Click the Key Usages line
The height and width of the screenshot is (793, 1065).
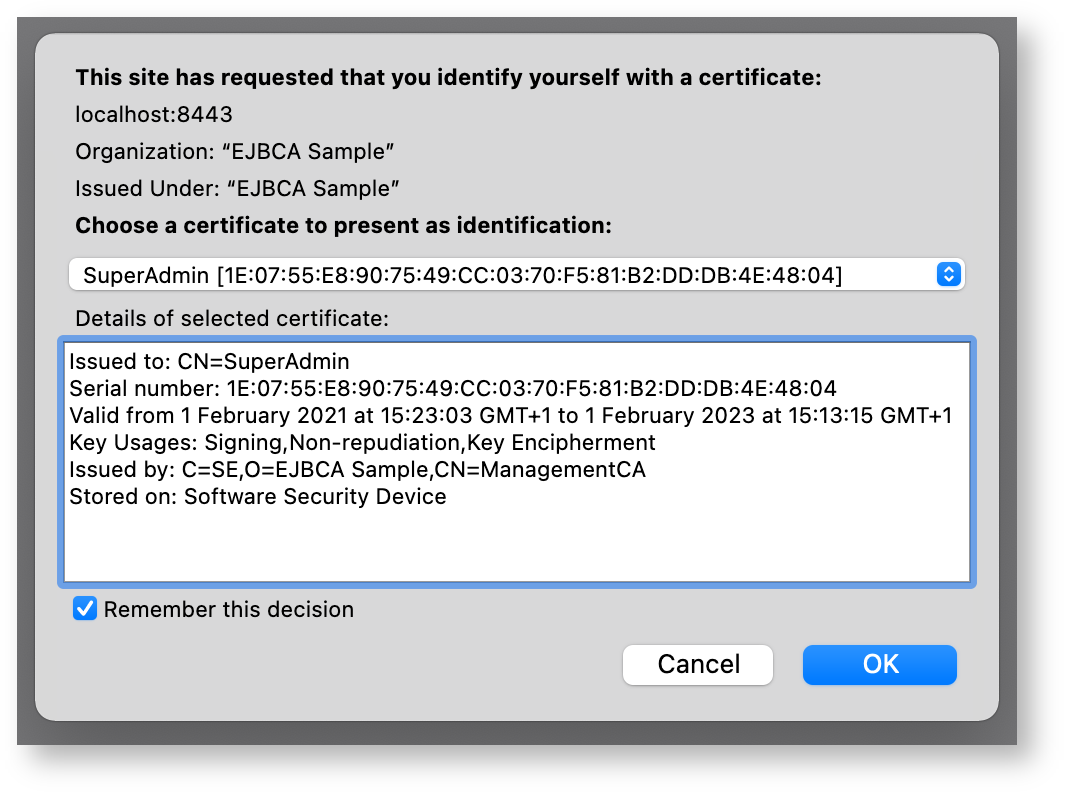[x=362, y=442]
